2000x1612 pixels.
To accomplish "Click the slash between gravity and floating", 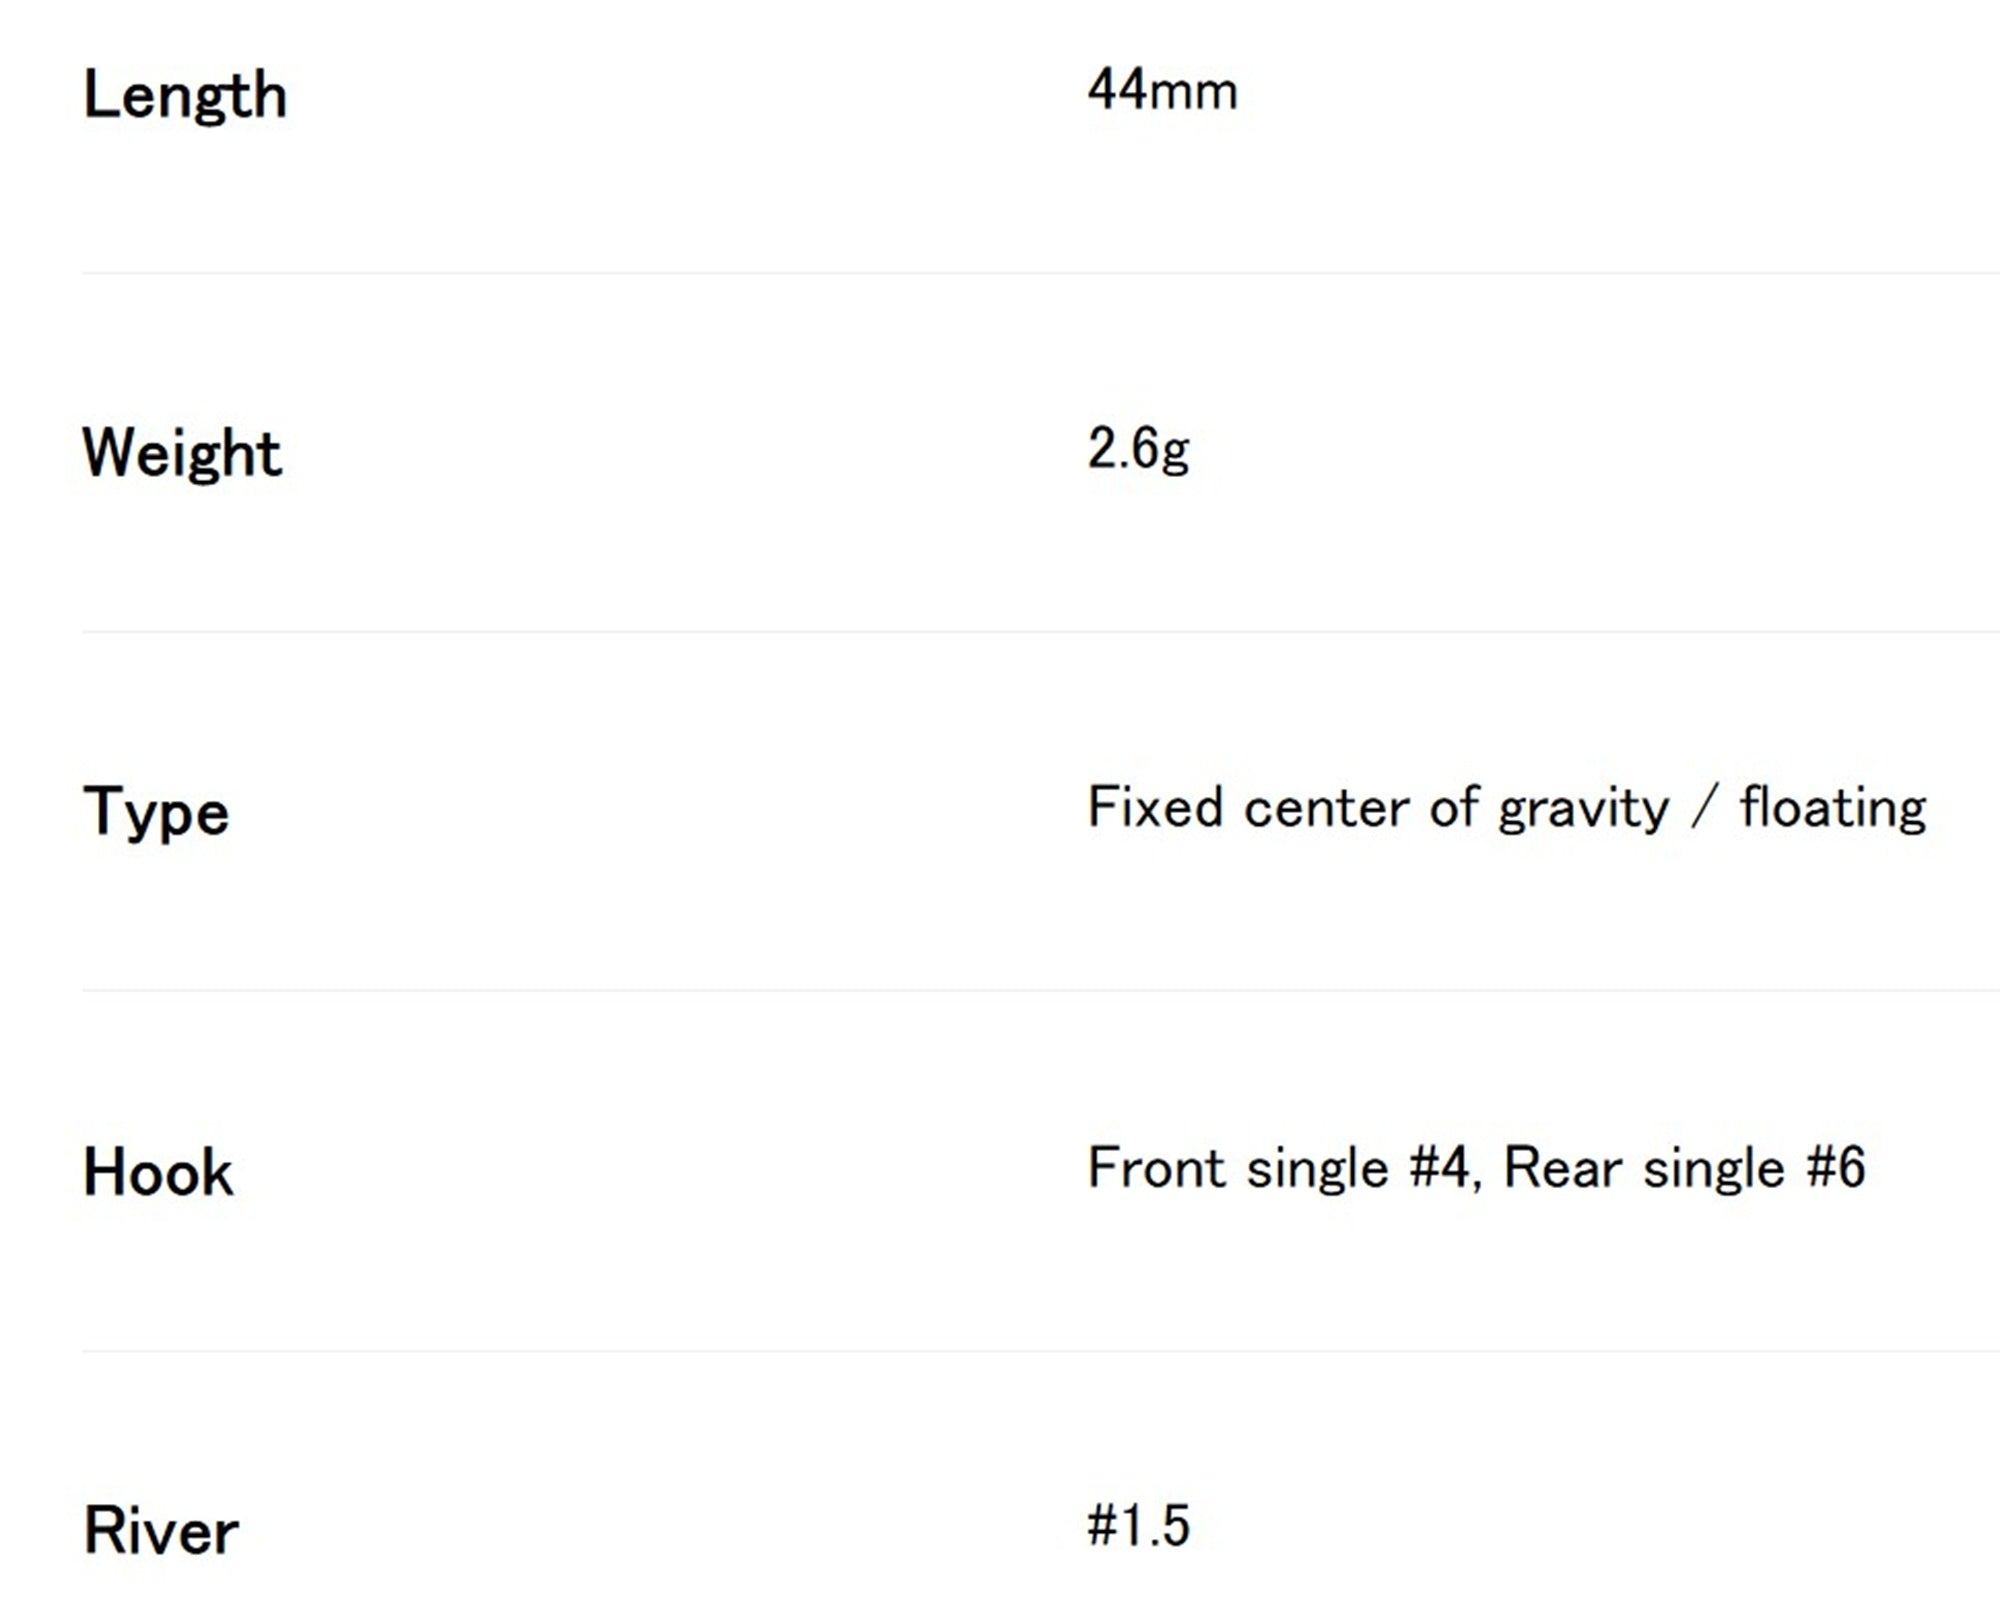I will (1704, 808).
